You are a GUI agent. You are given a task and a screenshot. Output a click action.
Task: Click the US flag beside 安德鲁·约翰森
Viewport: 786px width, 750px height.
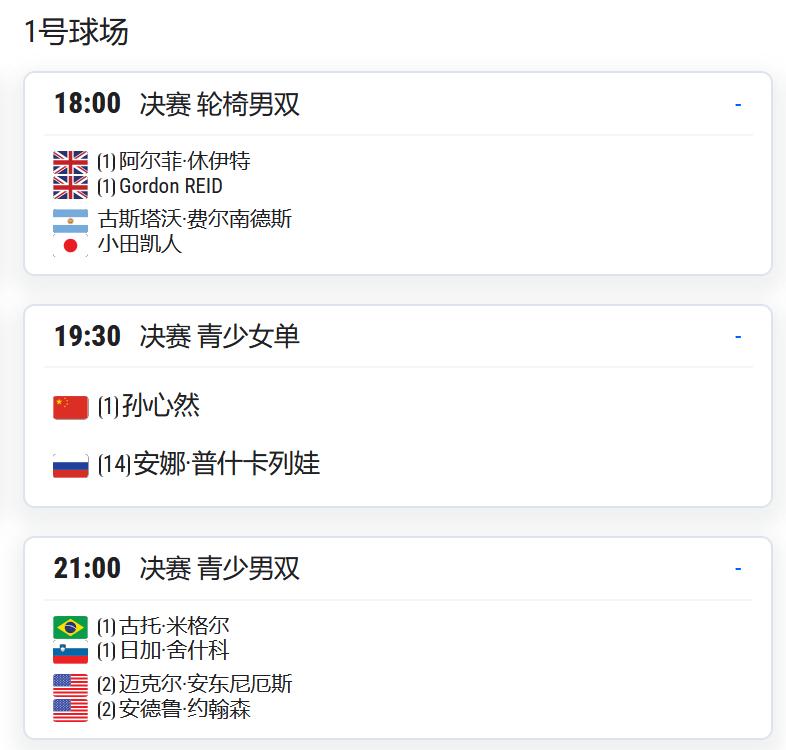[x=70, y=710]
